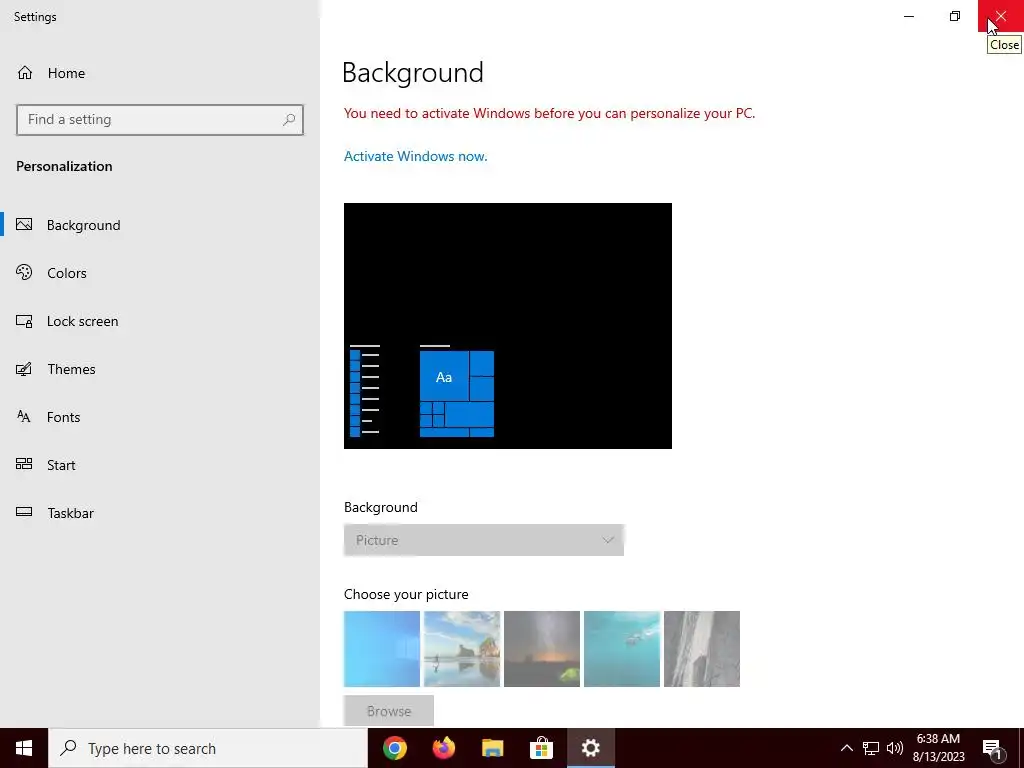Viewport: 1024px width, 768px height.
Task: Restore down the Settings window
Action: [955, 16]
